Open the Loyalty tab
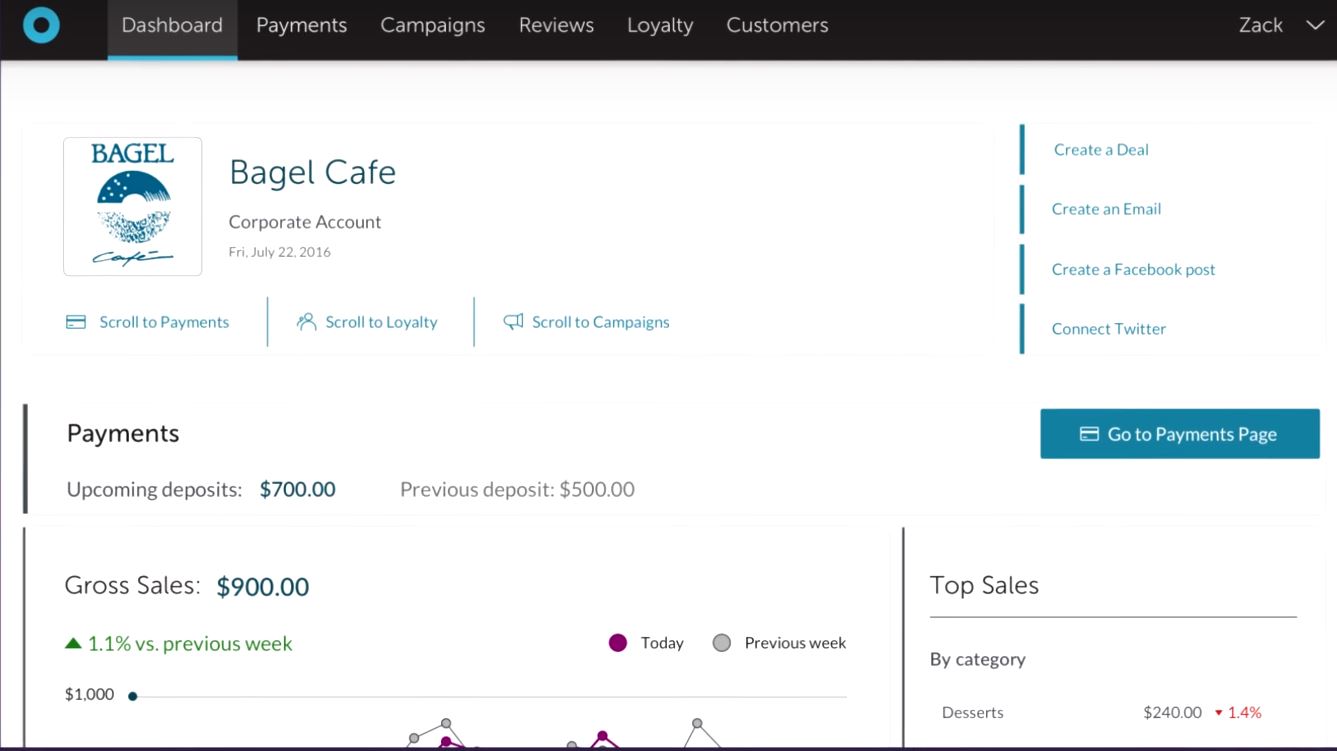The width and height of the screenshot is (1337, 751). [x=659, y=26]
